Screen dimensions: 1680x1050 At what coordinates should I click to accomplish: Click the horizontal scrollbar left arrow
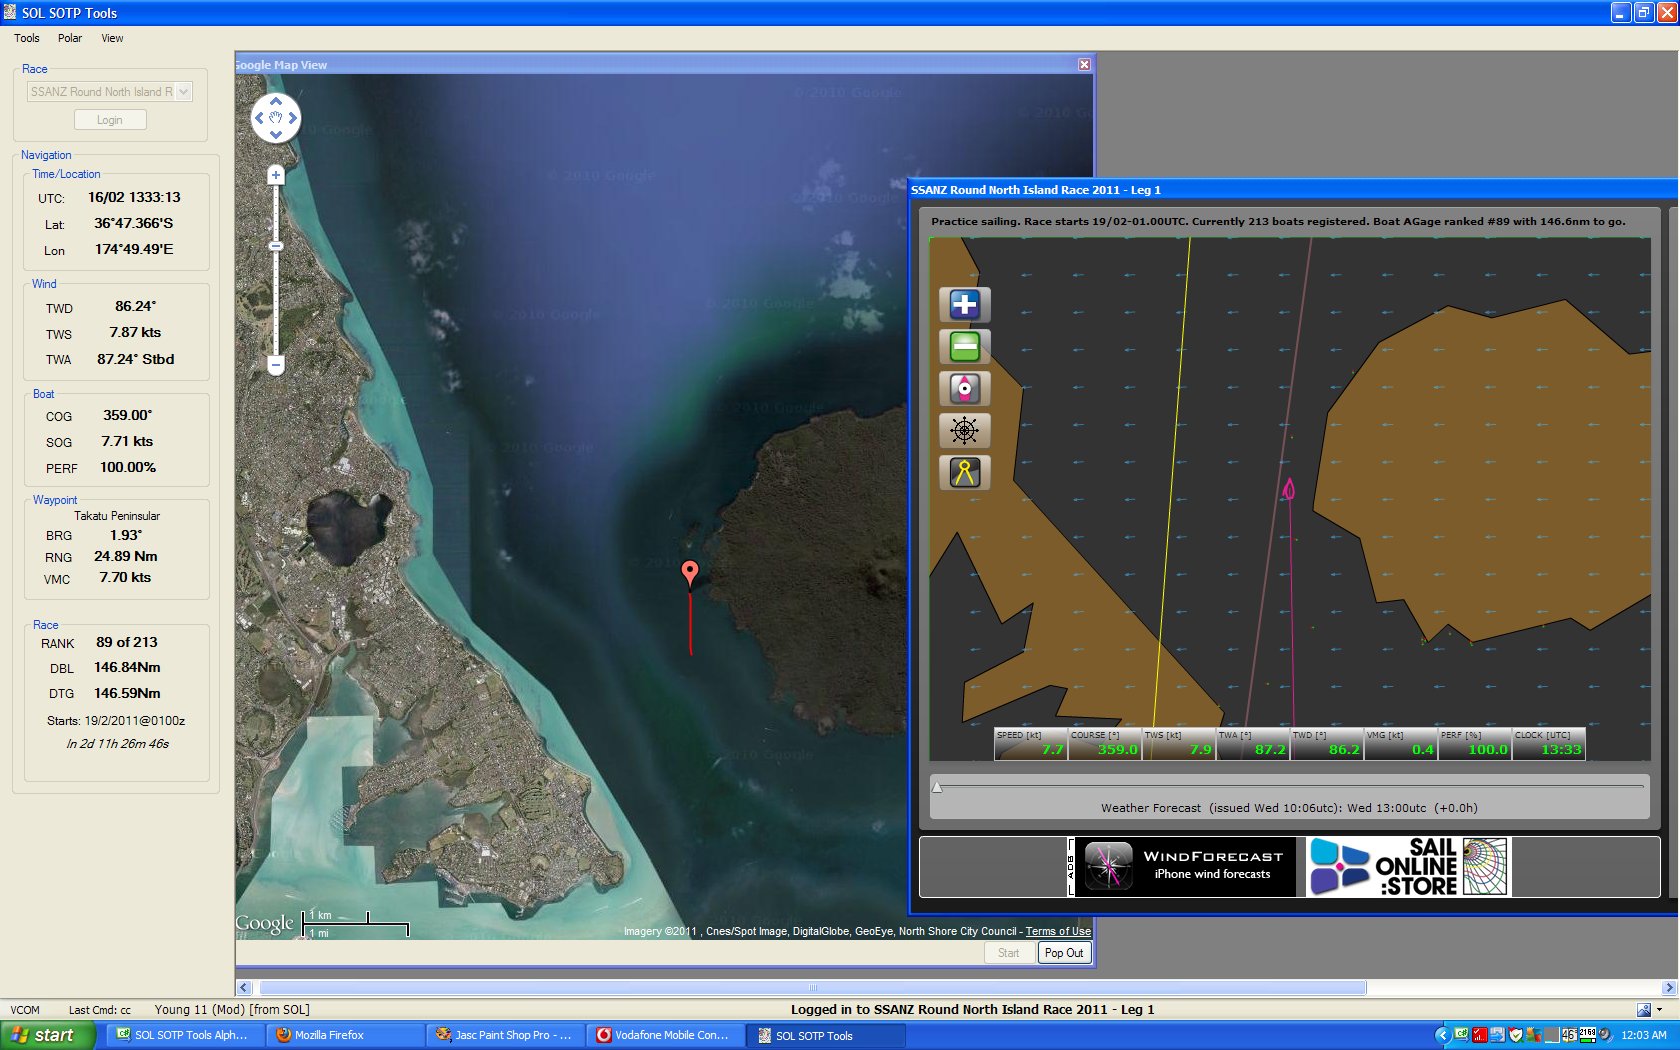click(244, 988)
